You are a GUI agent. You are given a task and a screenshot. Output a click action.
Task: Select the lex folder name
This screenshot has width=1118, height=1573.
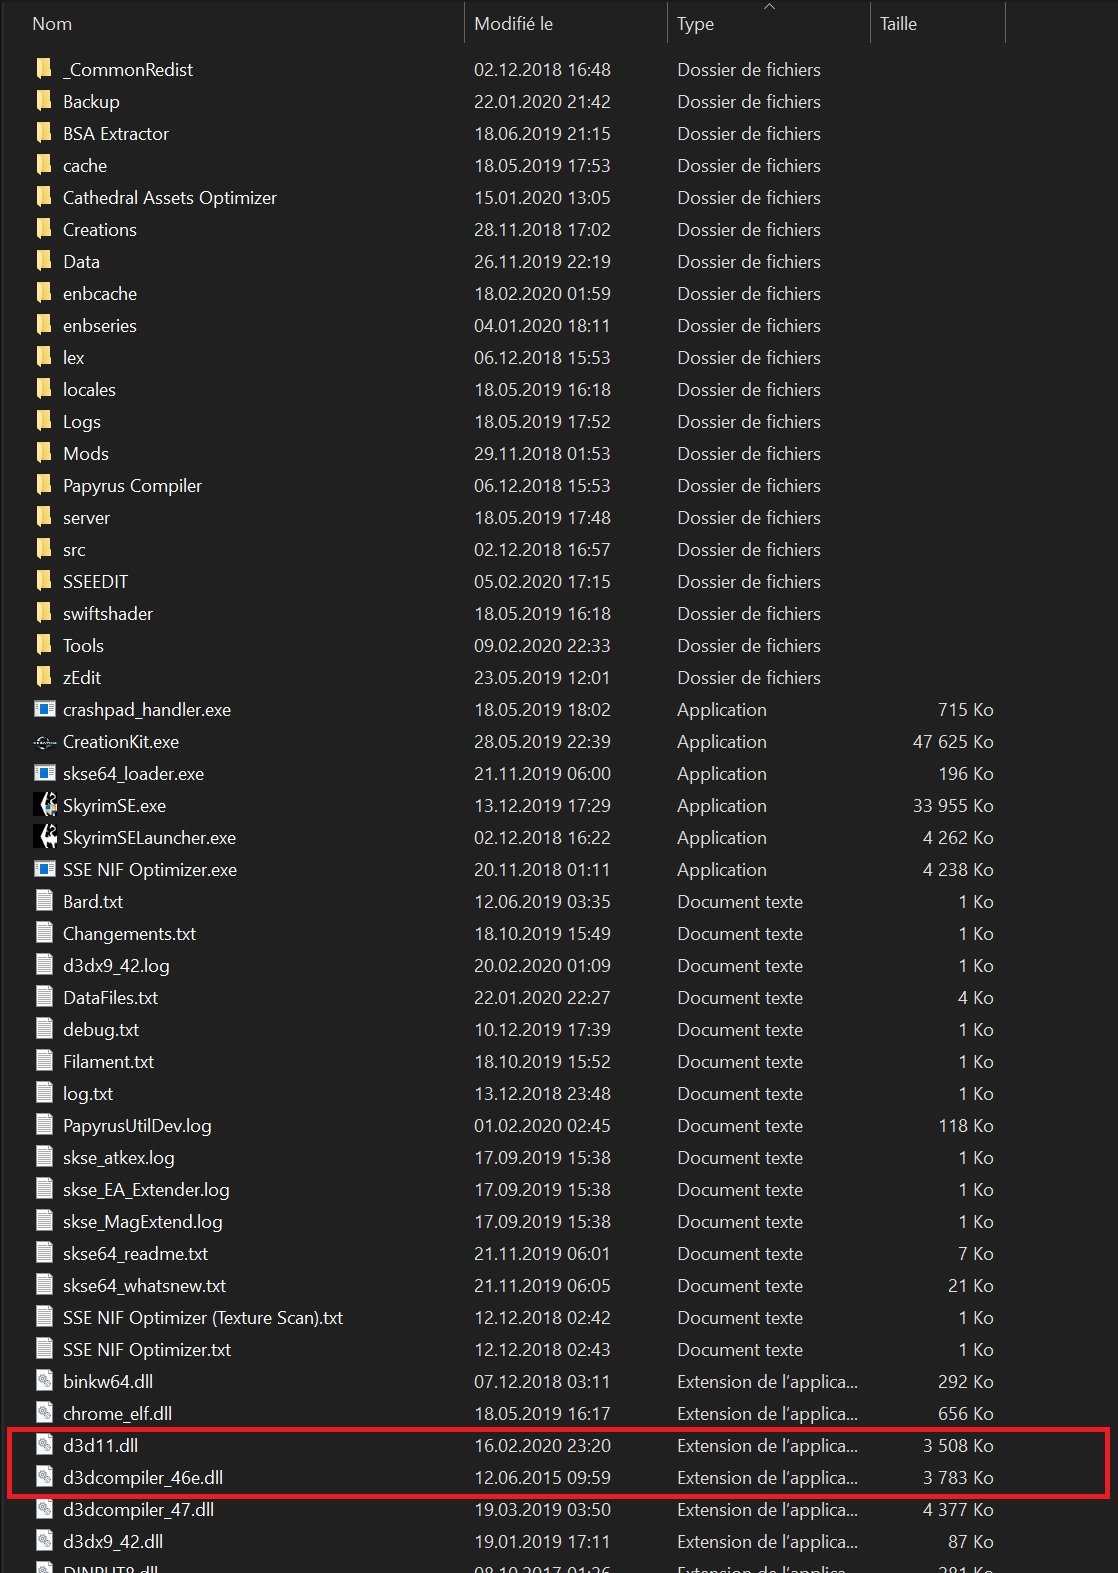coord(74,357)
